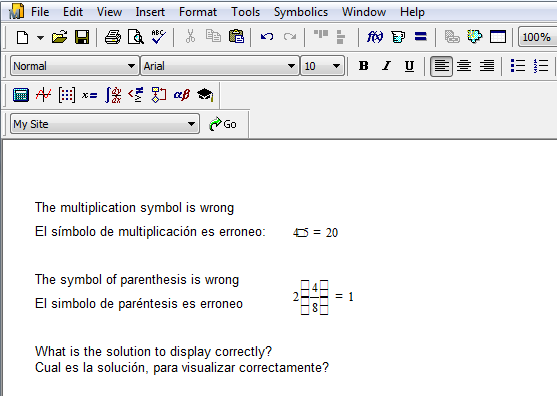Image resolution: width=557 pixels, height=396 pixels.
Task: Toggle Italic formatting
Action: tap(386, 66)
